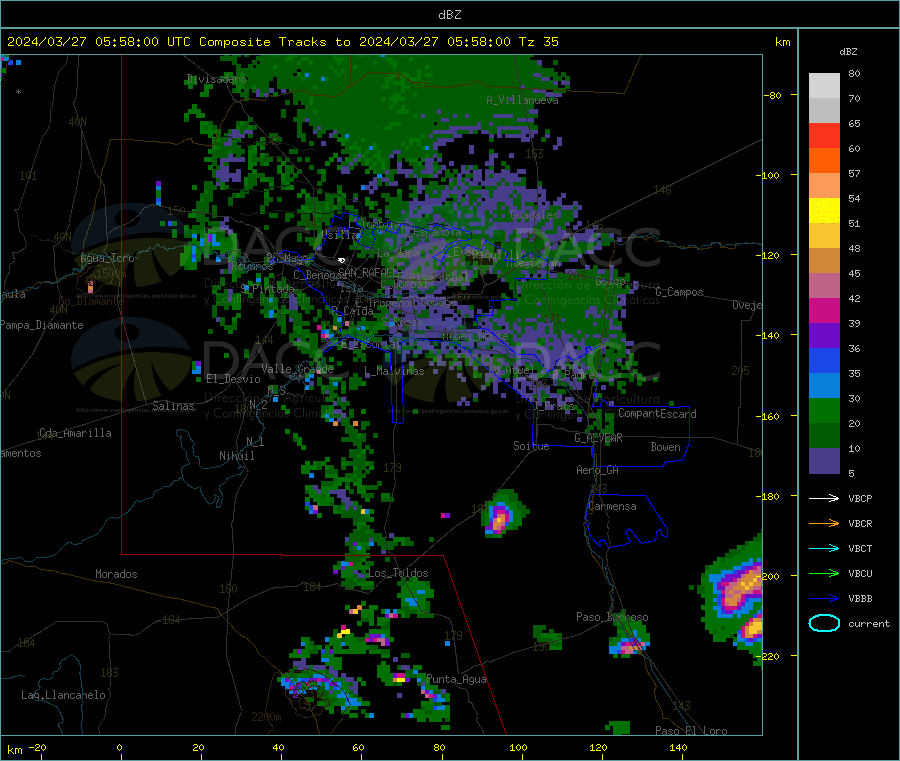Click the 'Salinas' map label

tap(173, 406)
